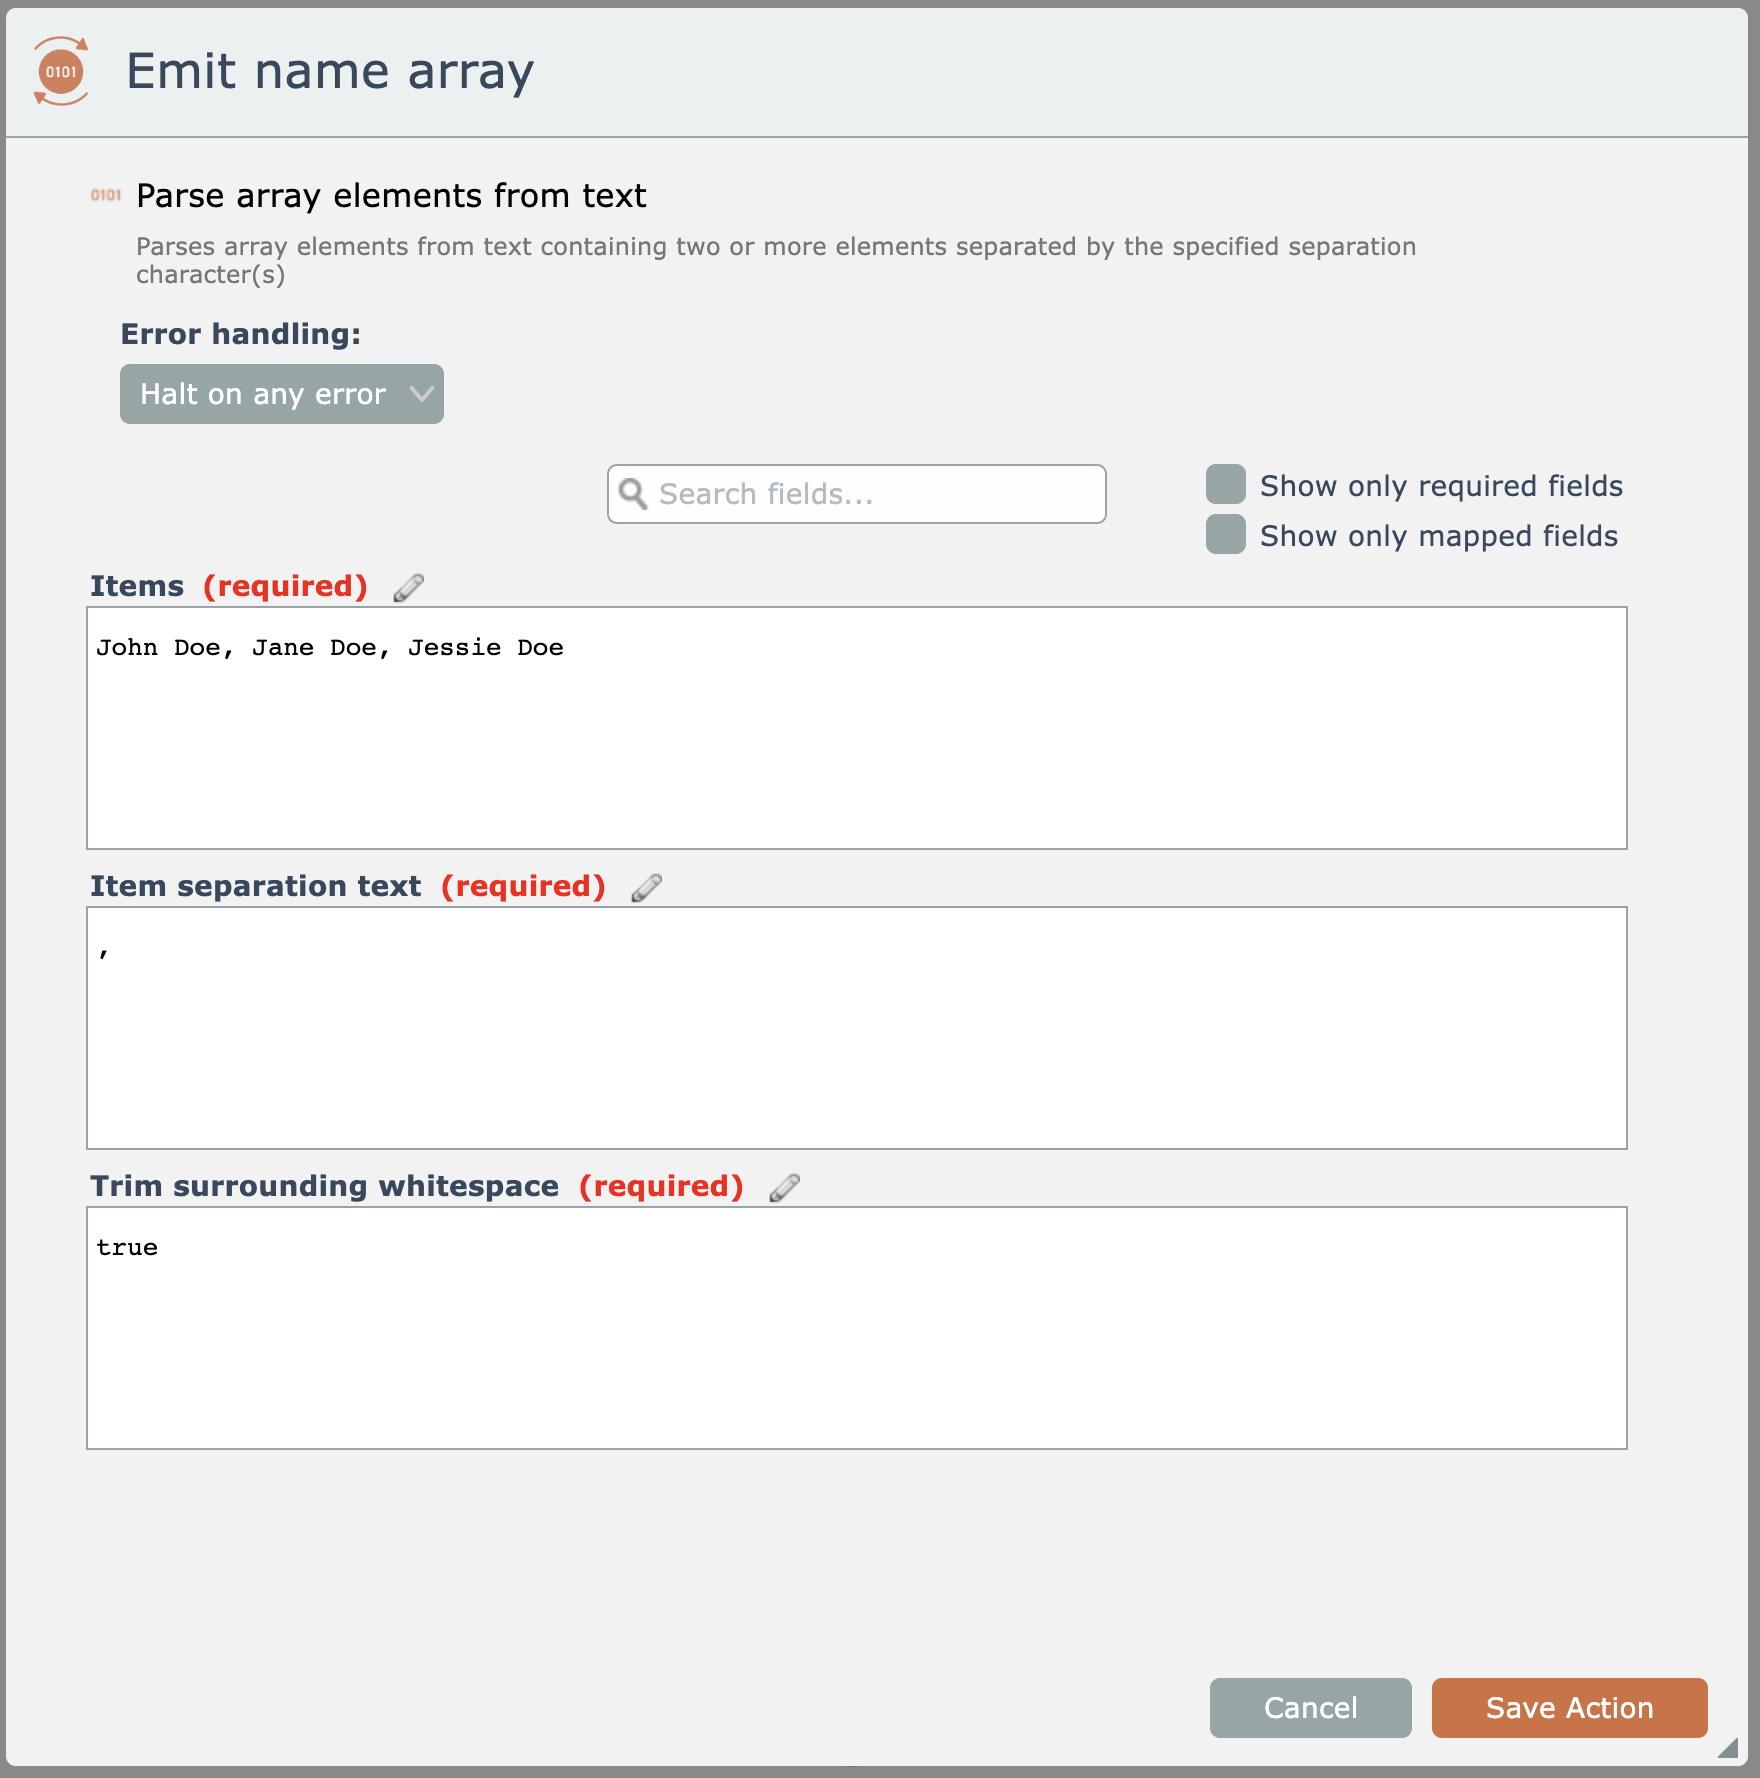The image size is (1760, 1778).
Task: Click the pencil icon beside Item separation text
Action: pos(646,887)
